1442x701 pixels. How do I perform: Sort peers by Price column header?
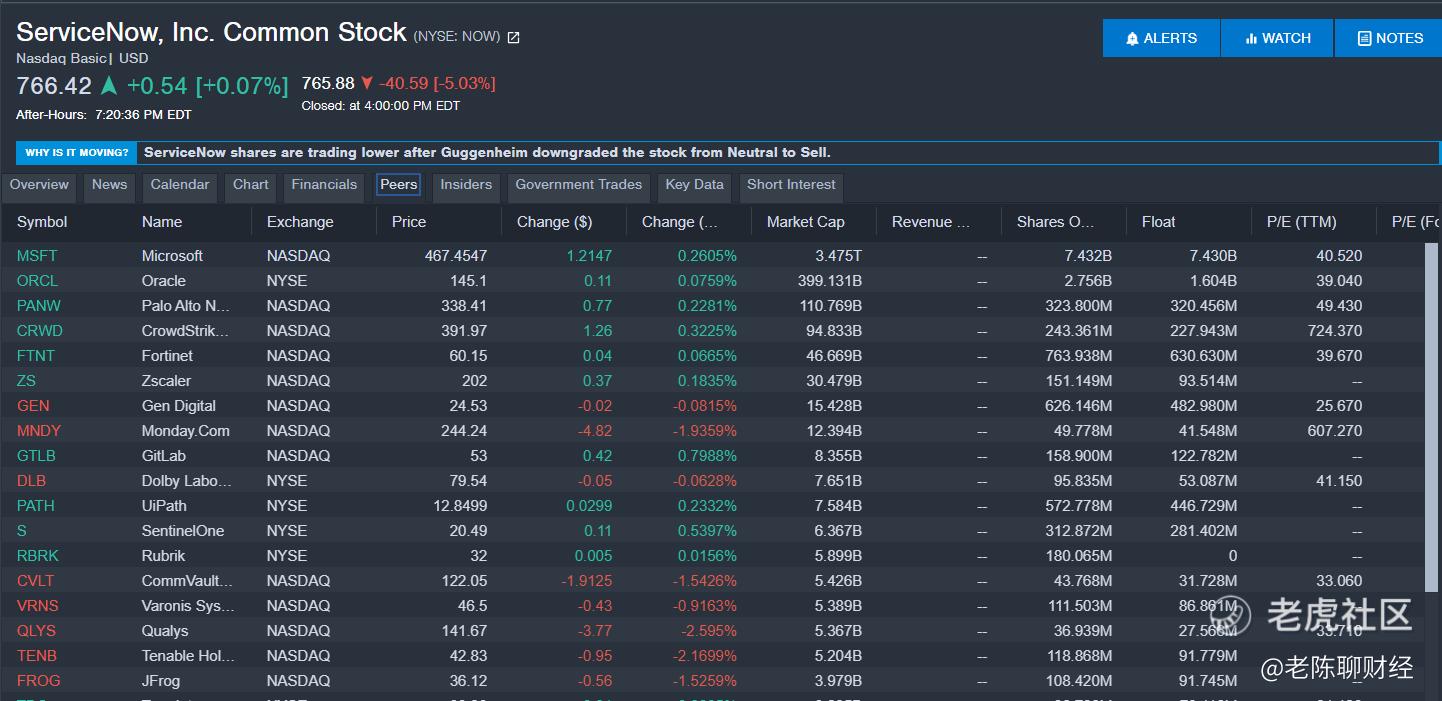click(x=409, y=222)
